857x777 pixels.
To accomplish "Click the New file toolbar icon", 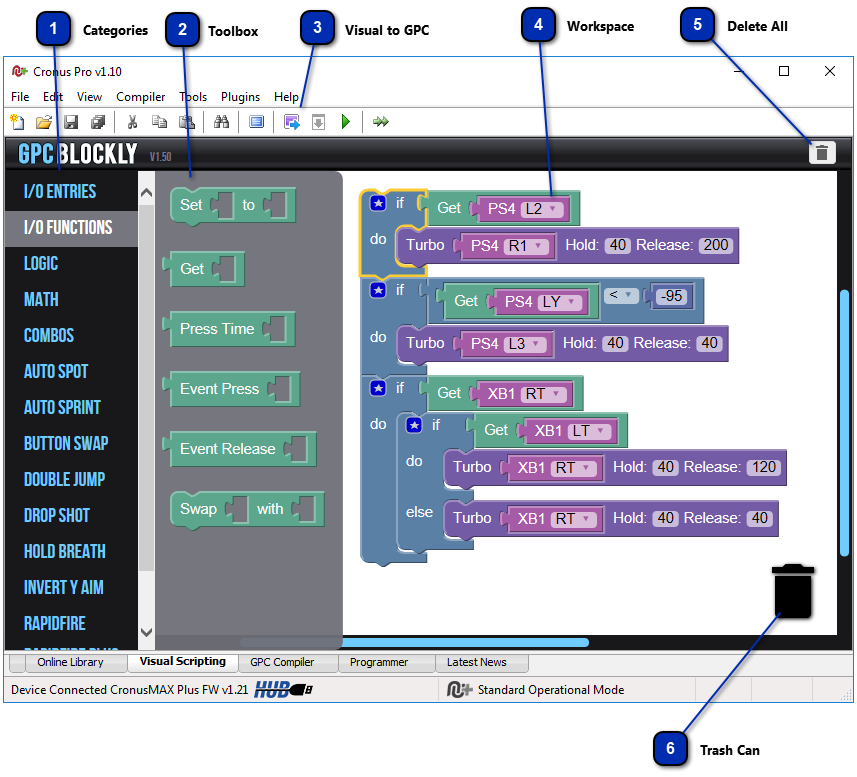I will (17, 122).
